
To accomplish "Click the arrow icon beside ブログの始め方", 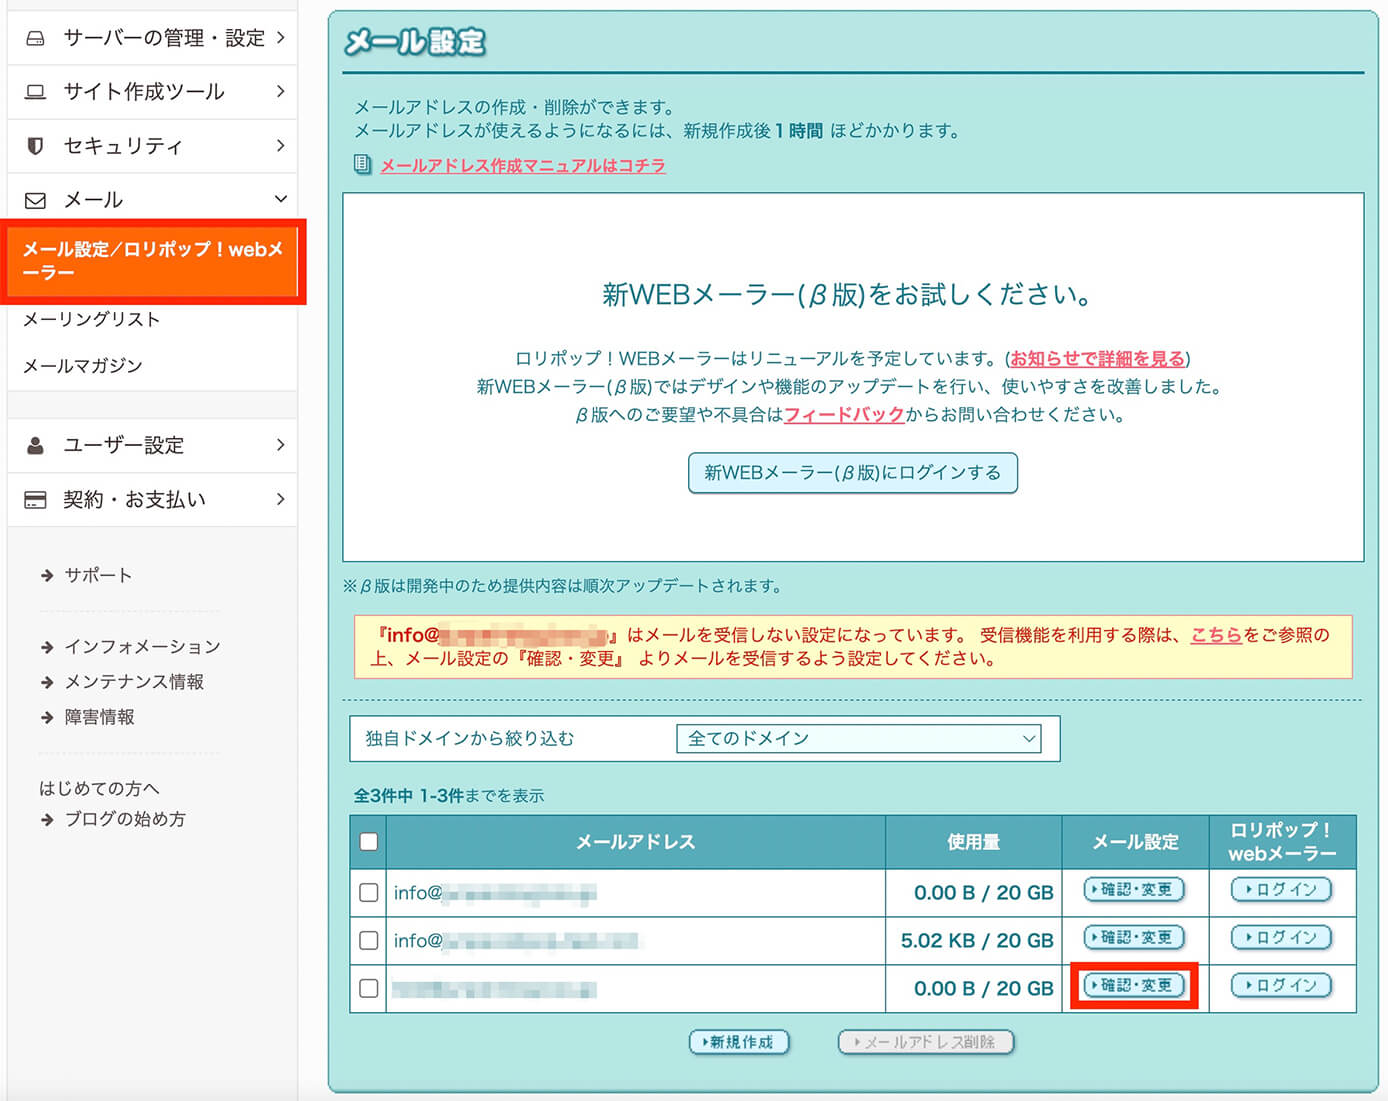I will 47,819.
